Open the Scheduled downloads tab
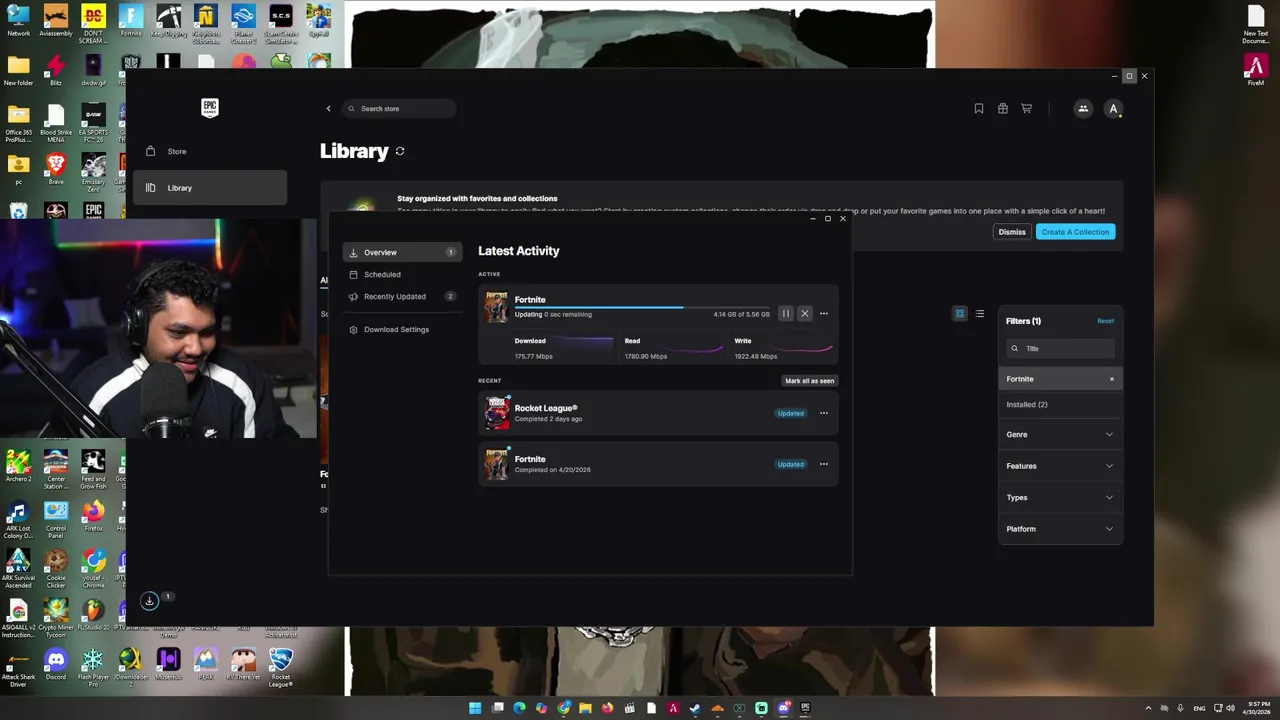 pyautogui.click(x=402, y=274)
